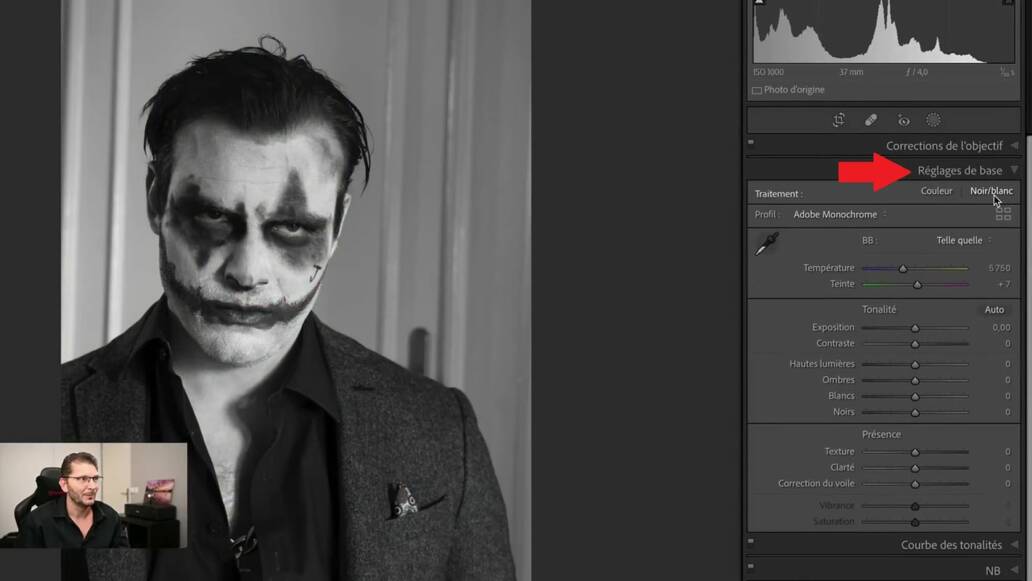This screenshot has width=1032, height=581.
Task: Toggle shadow clipping triangle in histogram
Action: coord(759,3)
